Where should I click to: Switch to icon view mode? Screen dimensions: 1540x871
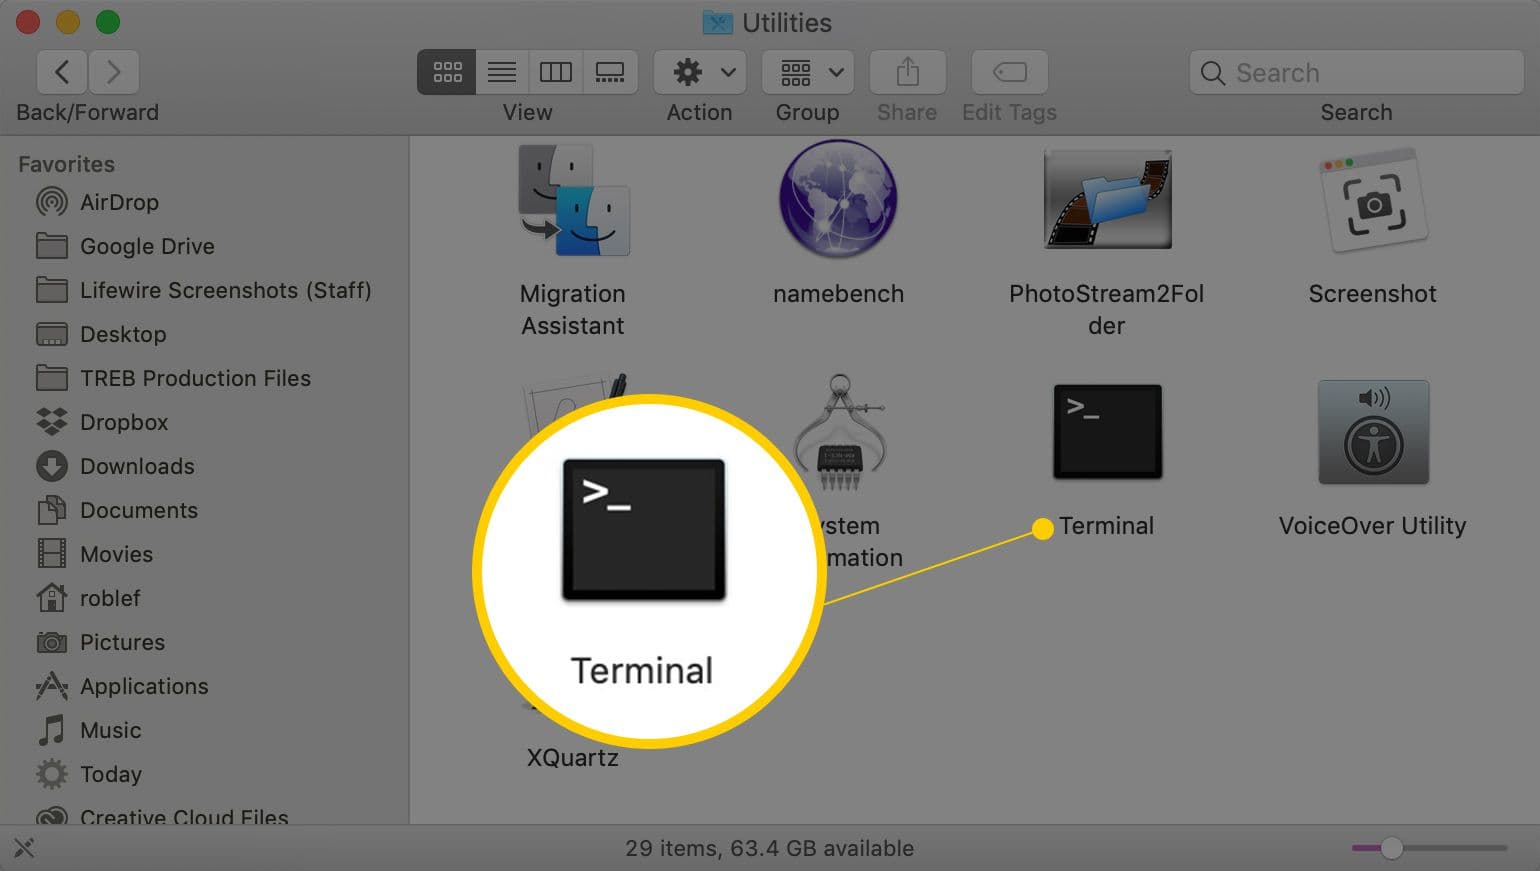(x=447, y=72)
